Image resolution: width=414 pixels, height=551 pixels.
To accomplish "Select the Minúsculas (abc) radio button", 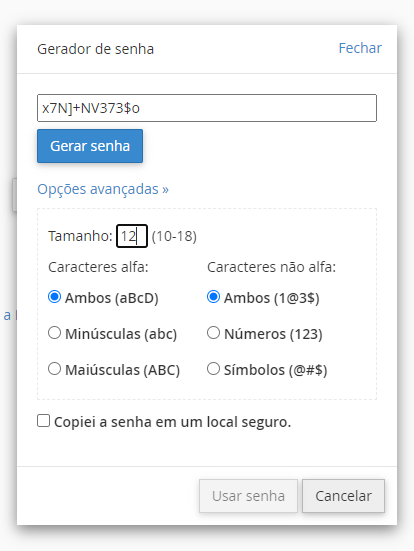I will (54, 332).
